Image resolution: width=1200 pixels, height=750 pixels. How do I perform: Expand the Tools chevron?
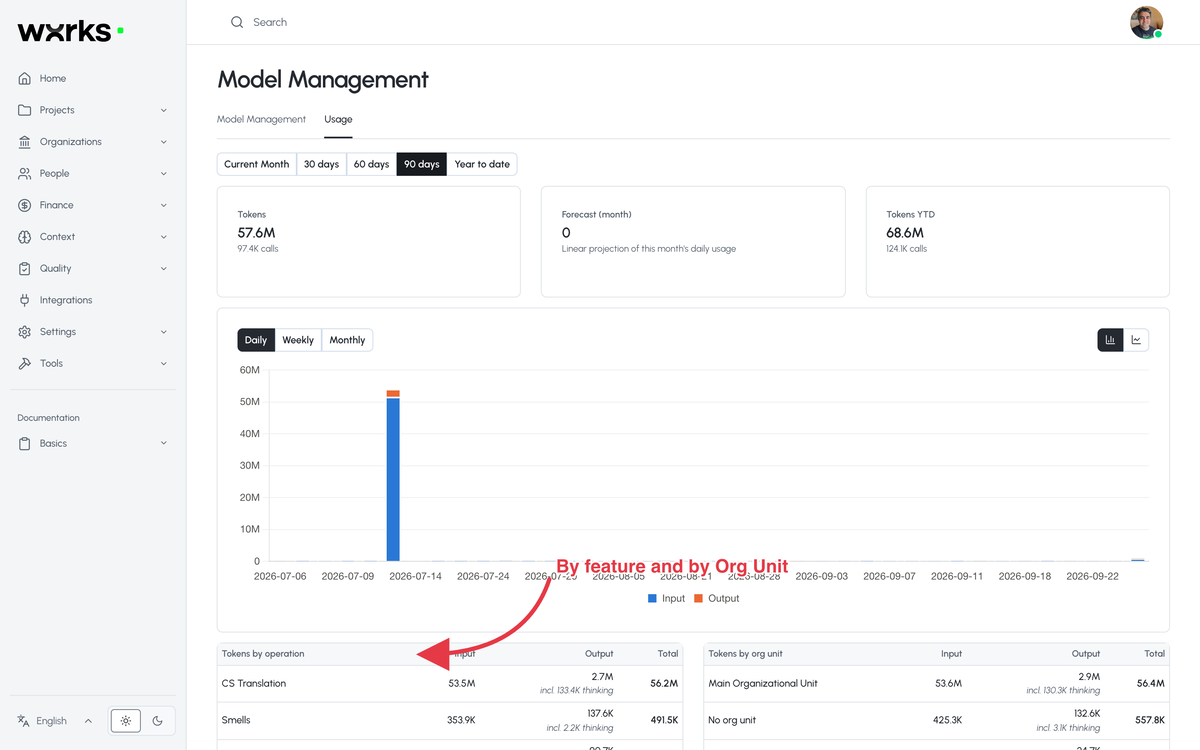[x=164, y=363]
